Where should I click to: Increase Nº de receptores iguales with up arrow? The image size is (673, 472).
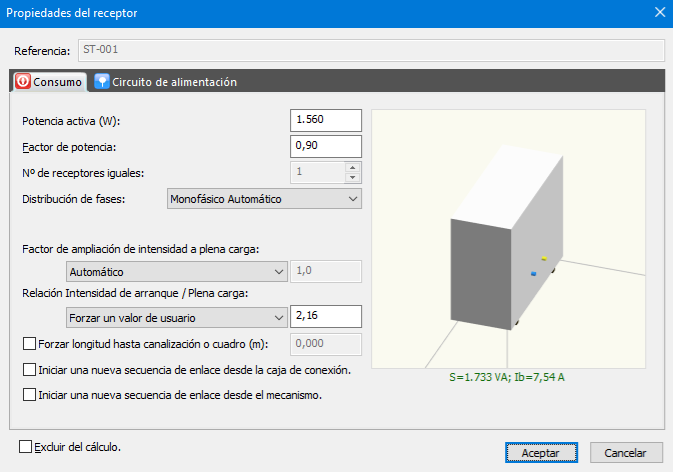353,167
